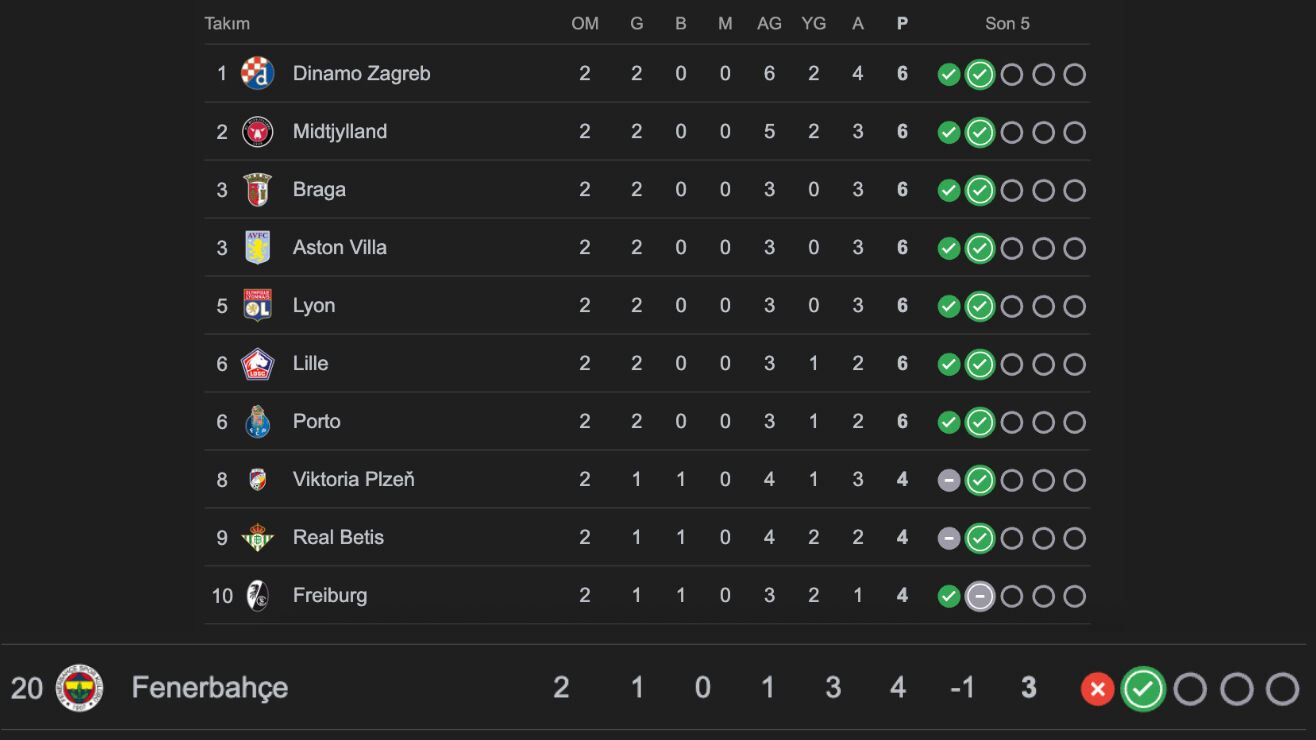Click the Fenerbahçe club crest
Screen dimensions: 1316x740
(80, 688)
